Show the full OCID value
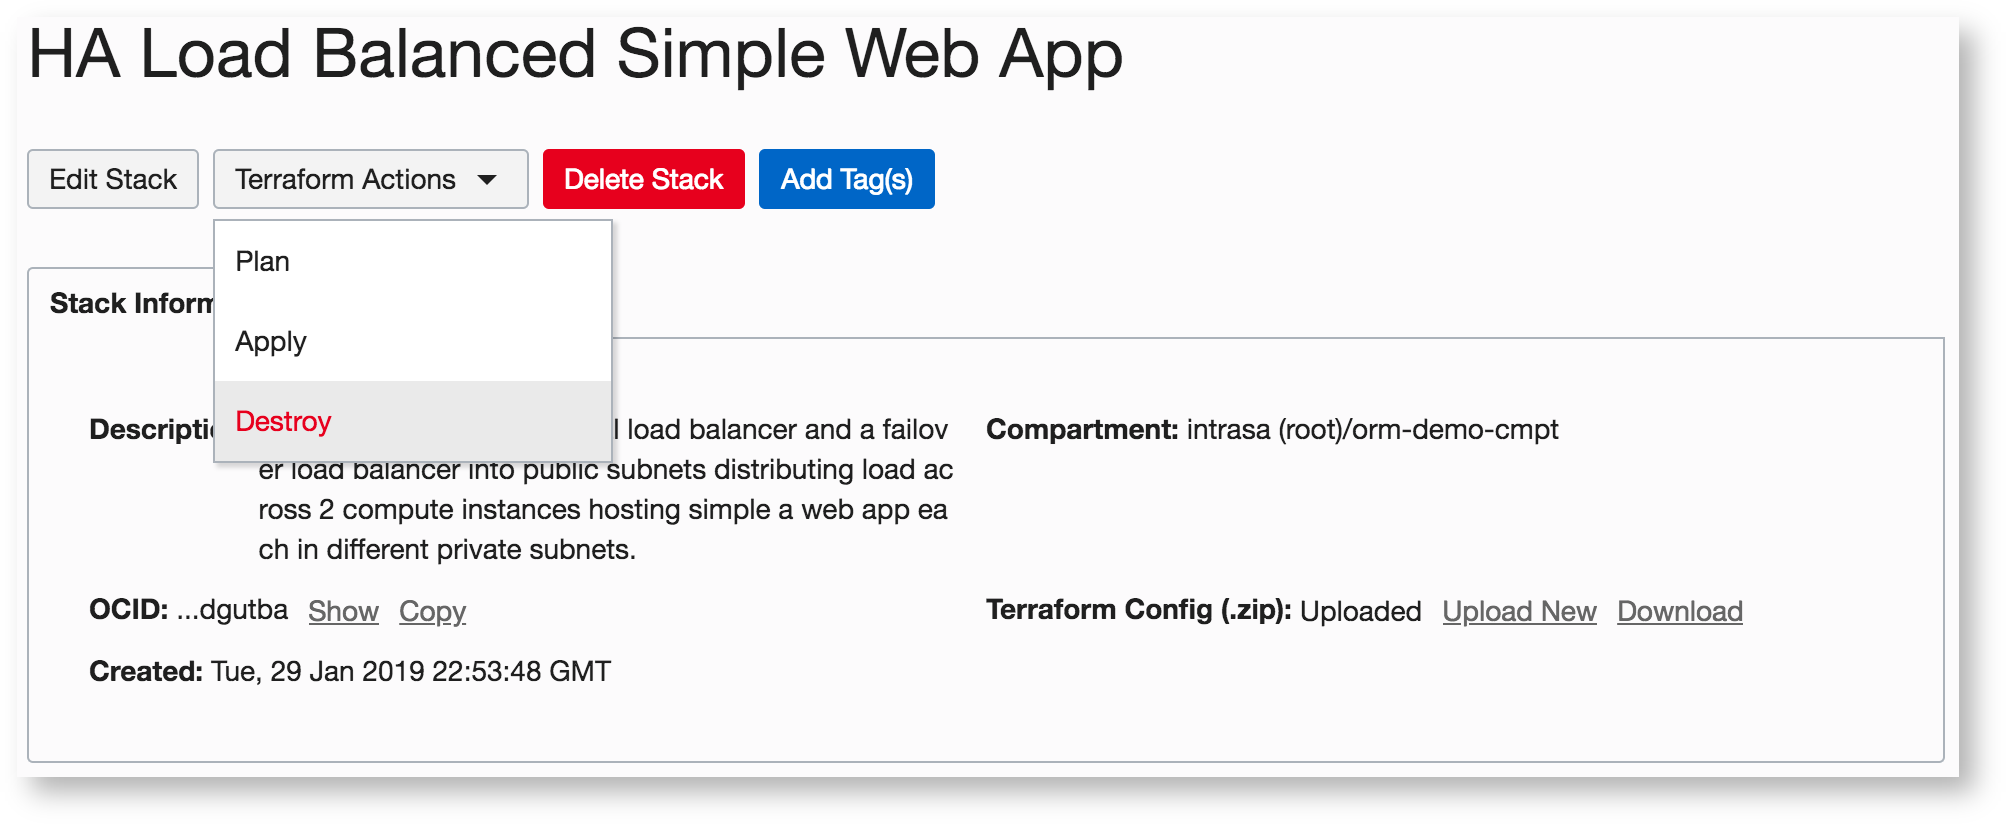The height and width of the screenshot is (825, 2007). click(x=343, y=611)
